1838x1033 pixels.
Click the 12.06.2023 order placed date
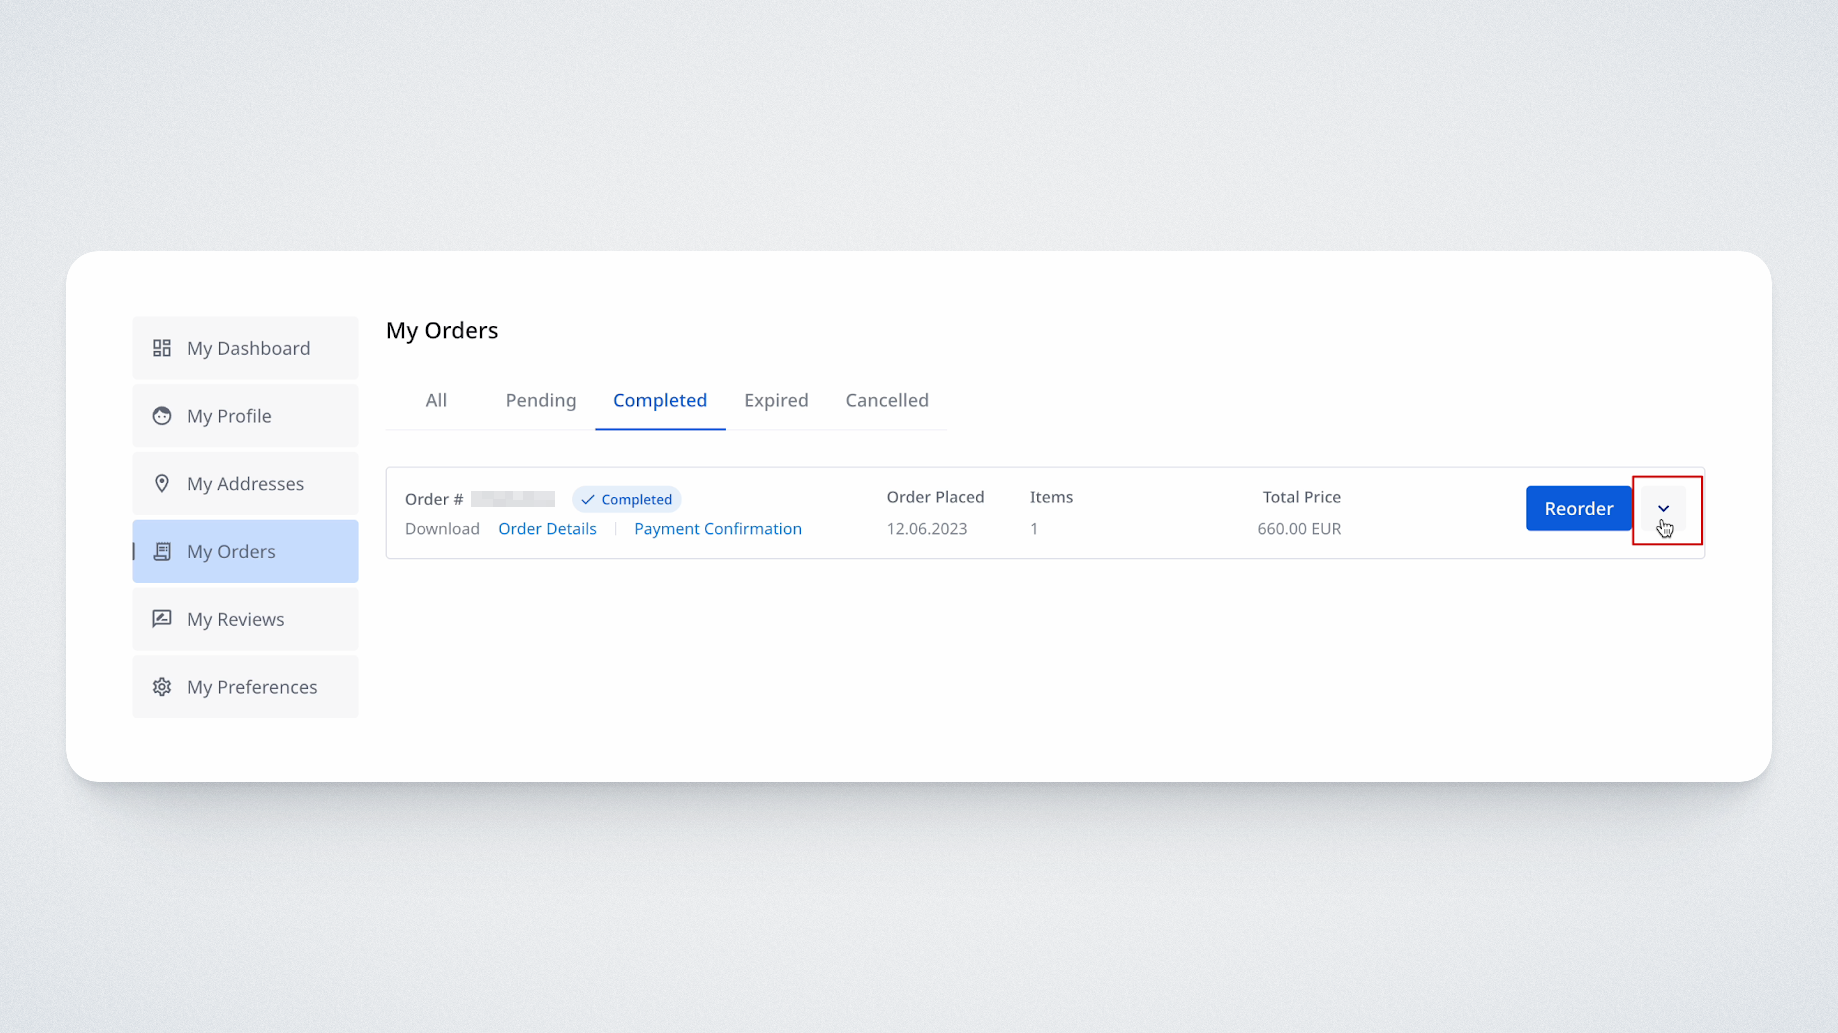point(926,529)
